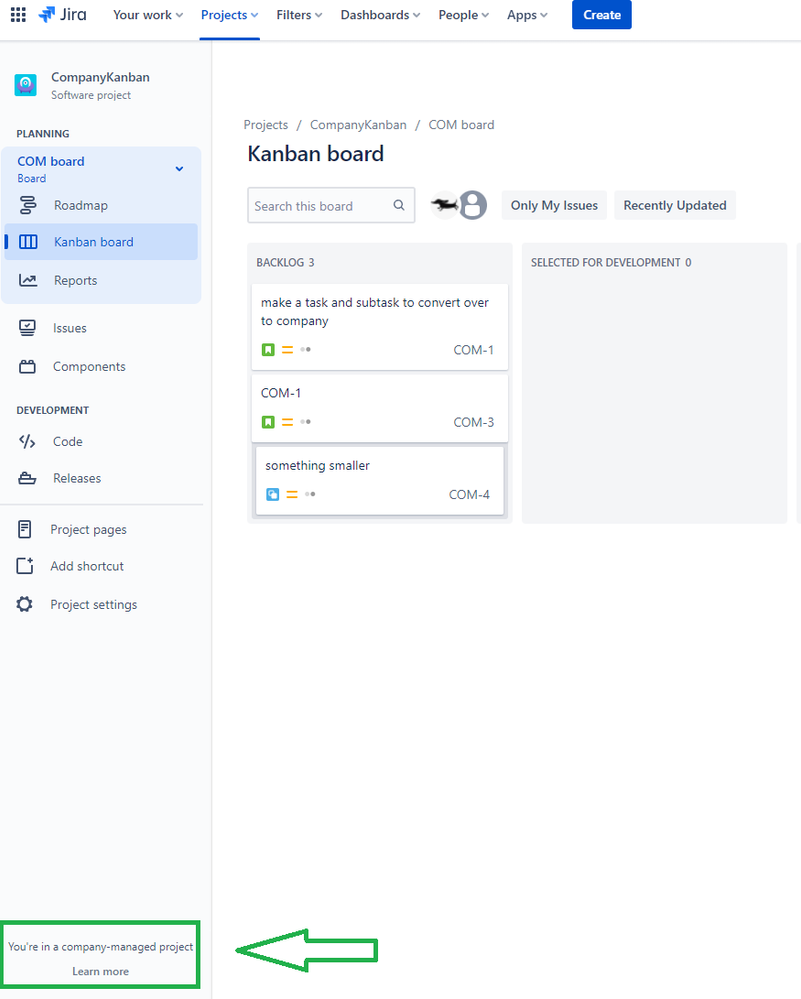The image size is (801, 999).
Task: Click the Reports chart icon
Action: click(27, 280)
